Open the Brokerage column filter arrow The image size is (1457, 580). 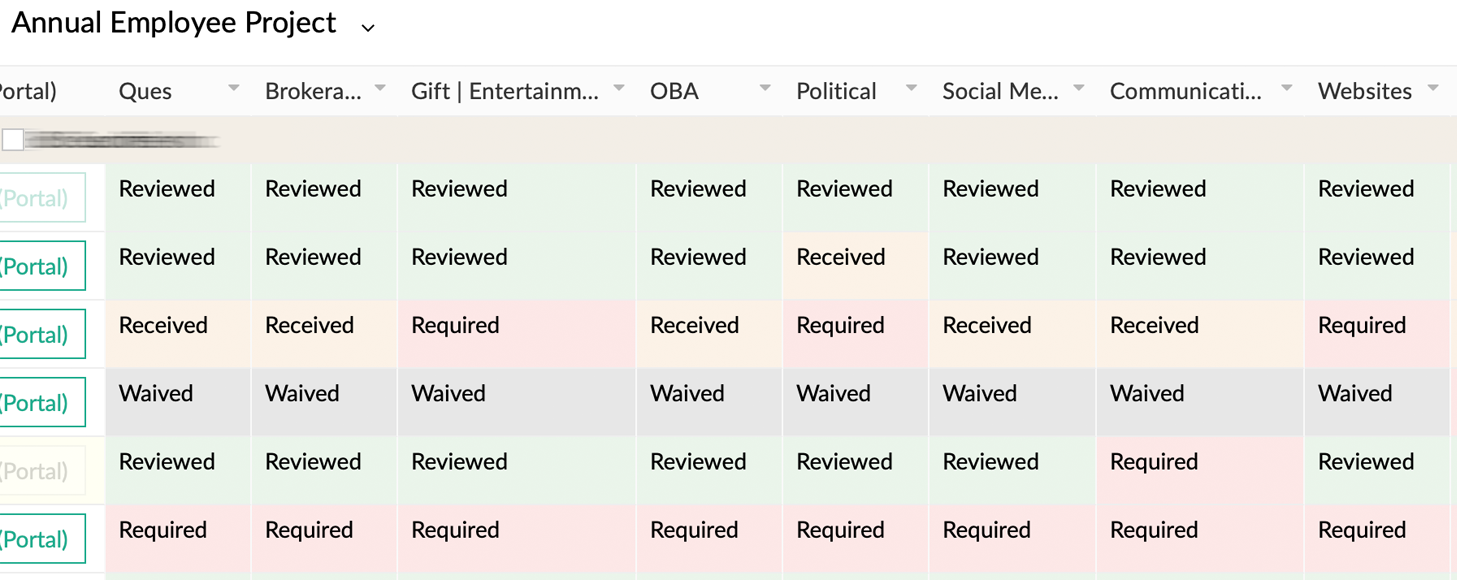tap(380, 89)
